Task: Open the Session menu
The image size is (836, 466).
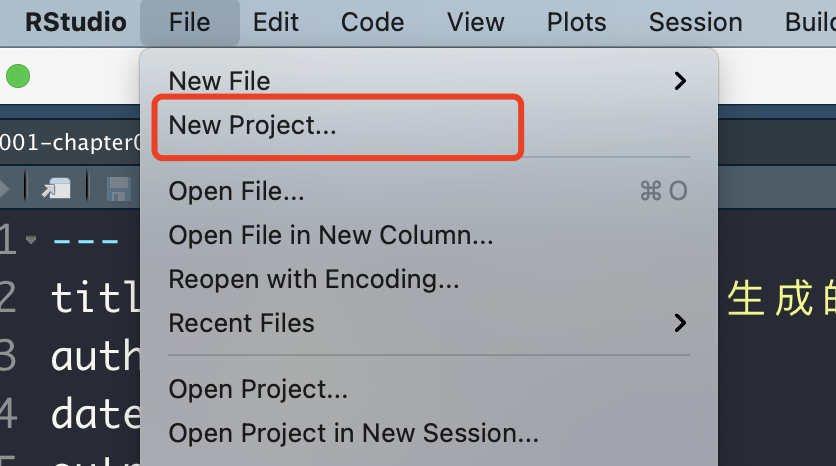Action: click(x=695, y=22)
